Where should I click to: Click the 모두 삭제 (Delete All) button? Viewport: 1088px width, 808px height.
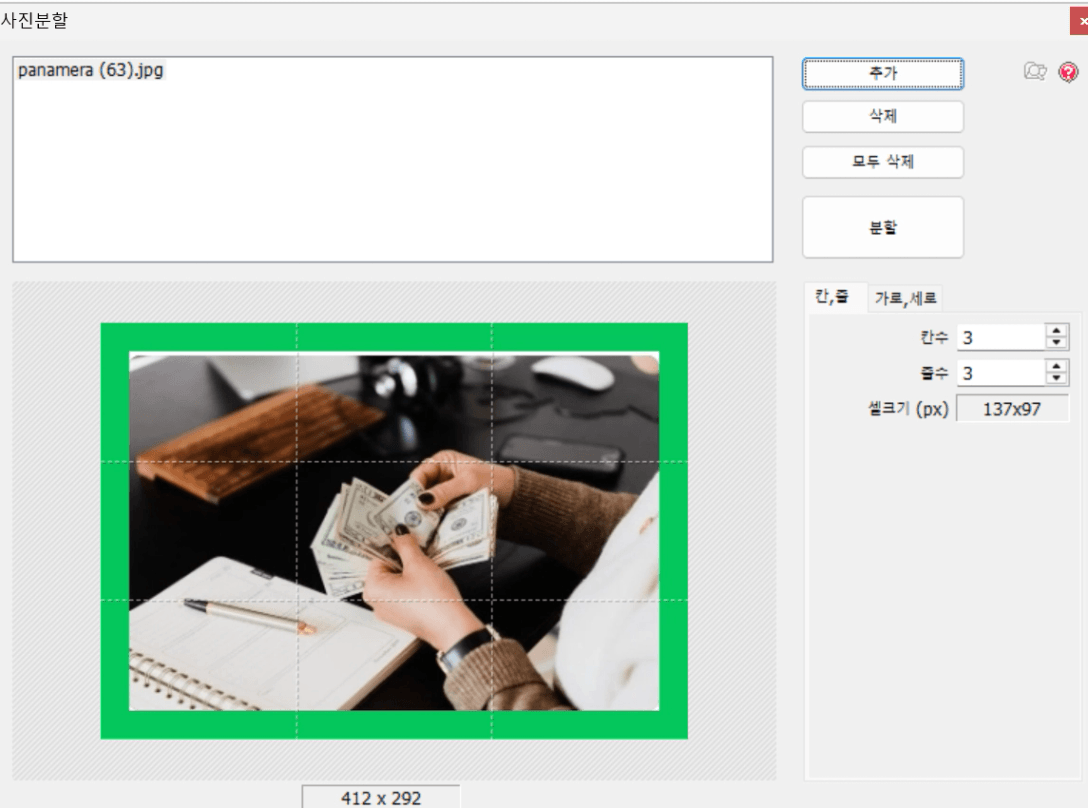click(x=883, y=162)
